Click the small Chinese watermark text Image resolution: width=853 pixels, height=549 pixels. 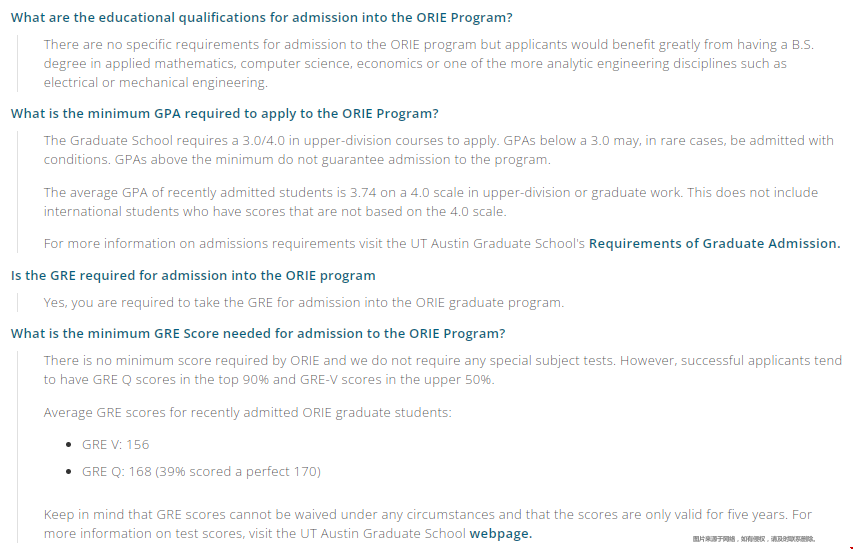pyautogui.click(x=754, y=539)
